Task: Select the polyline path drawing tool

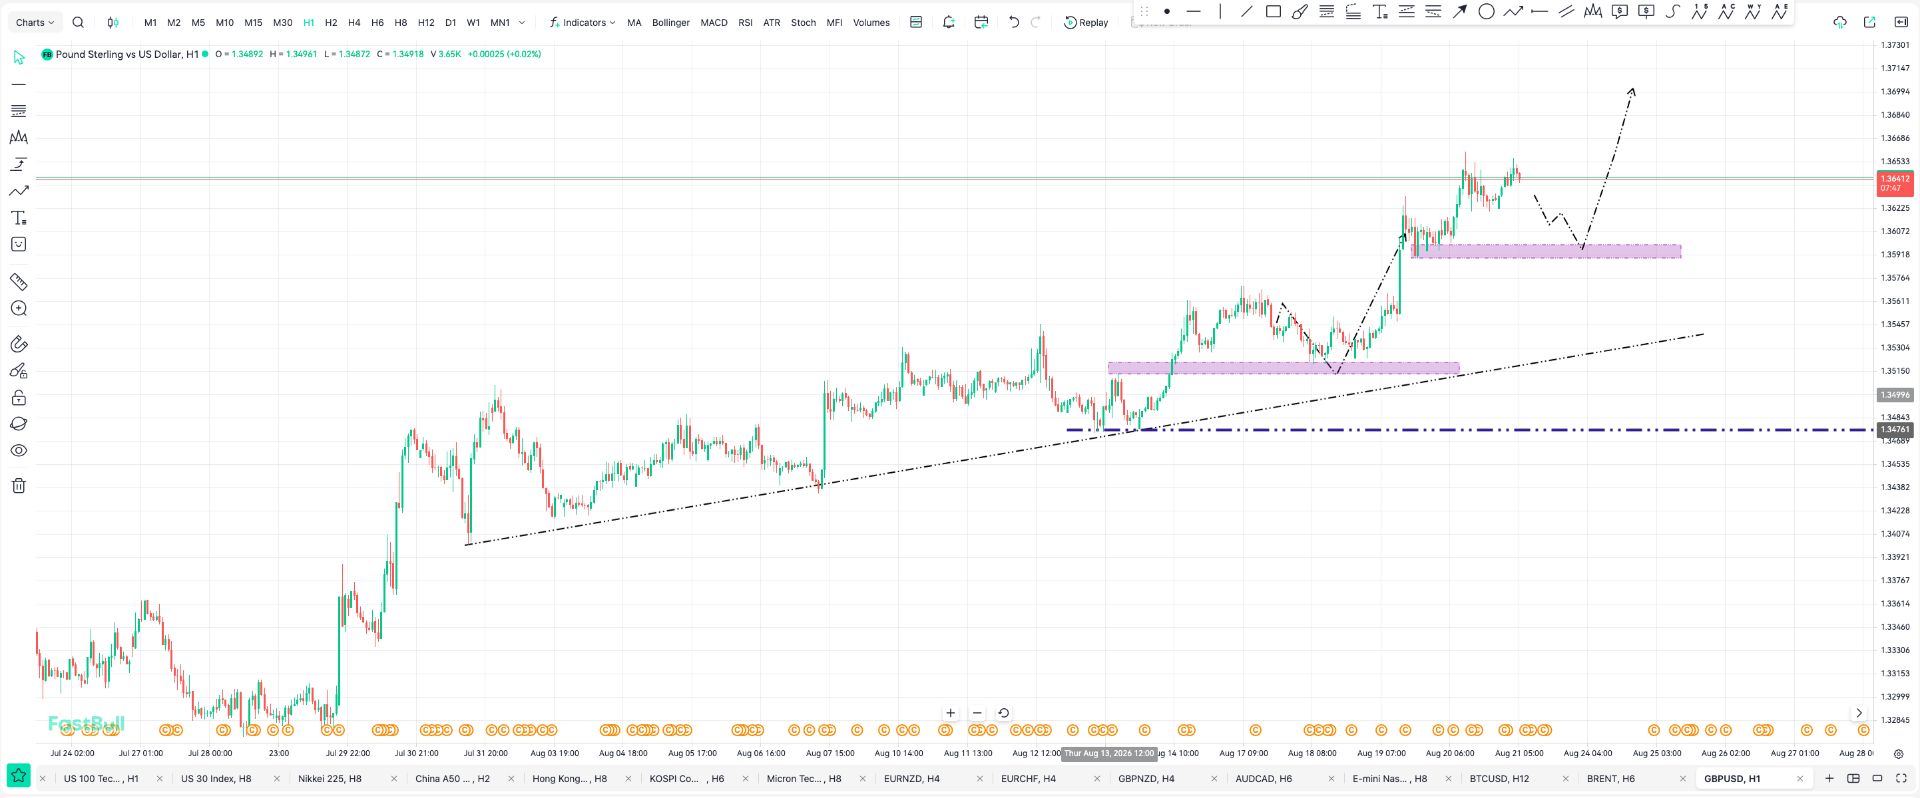Action: tap(1513, 12)
